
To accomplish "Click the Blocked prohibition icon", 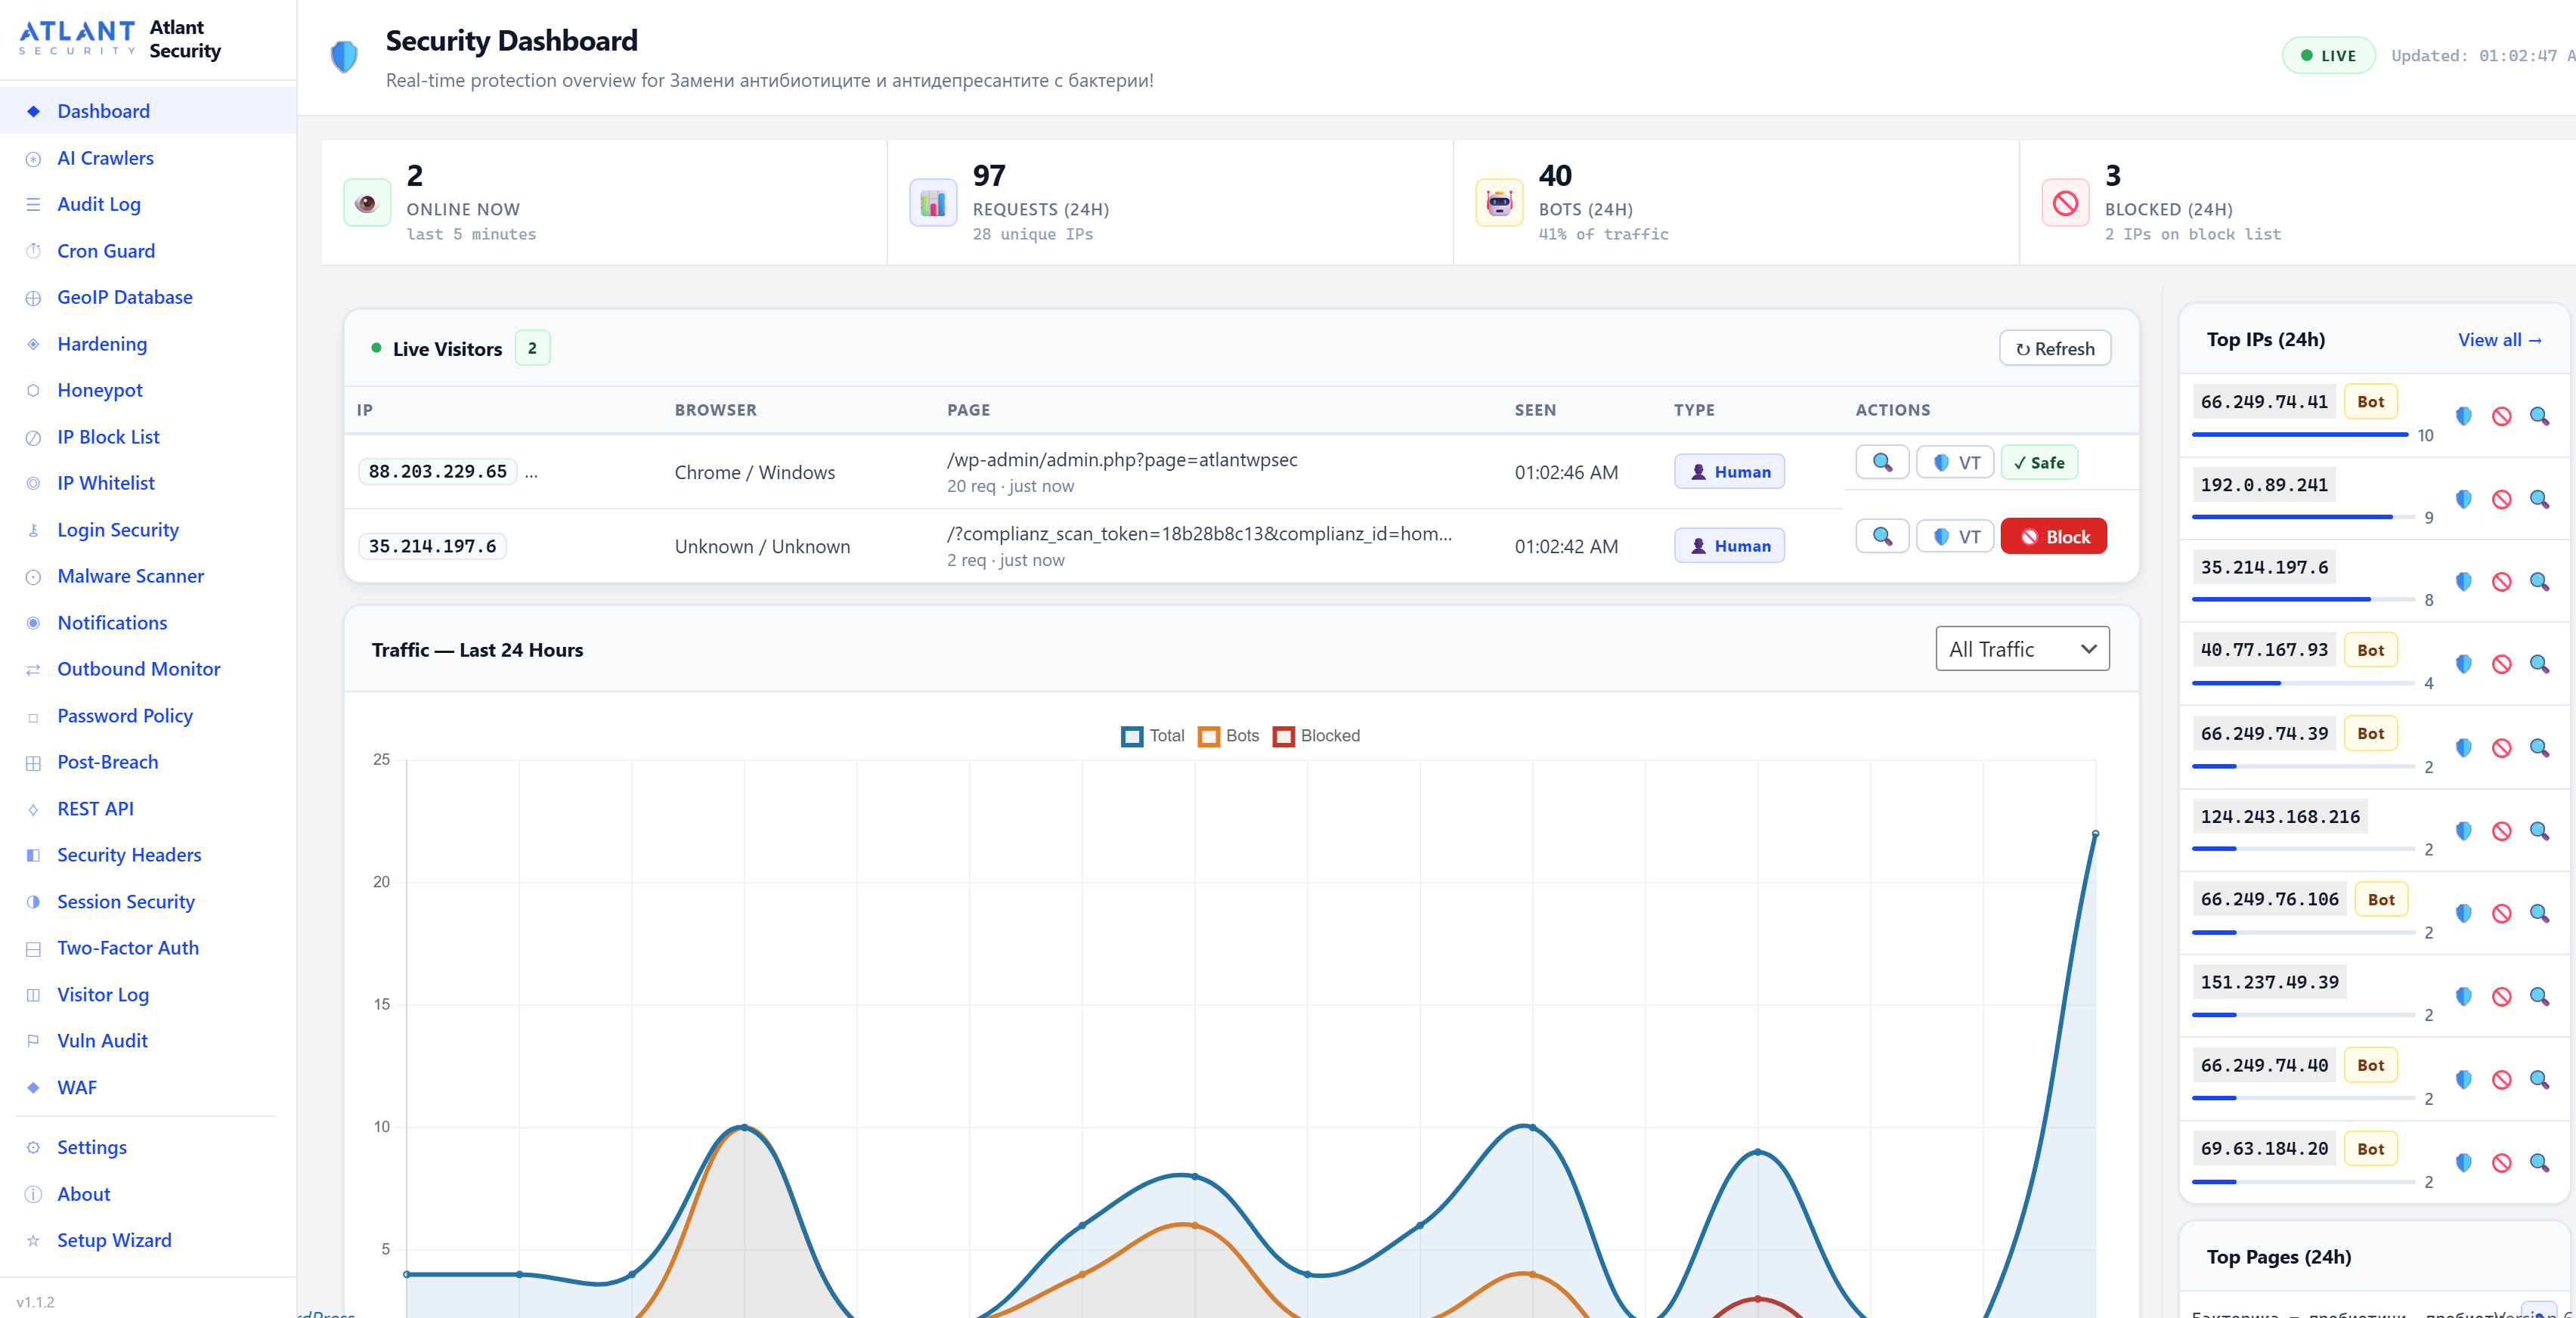I will pos(2065,203).
